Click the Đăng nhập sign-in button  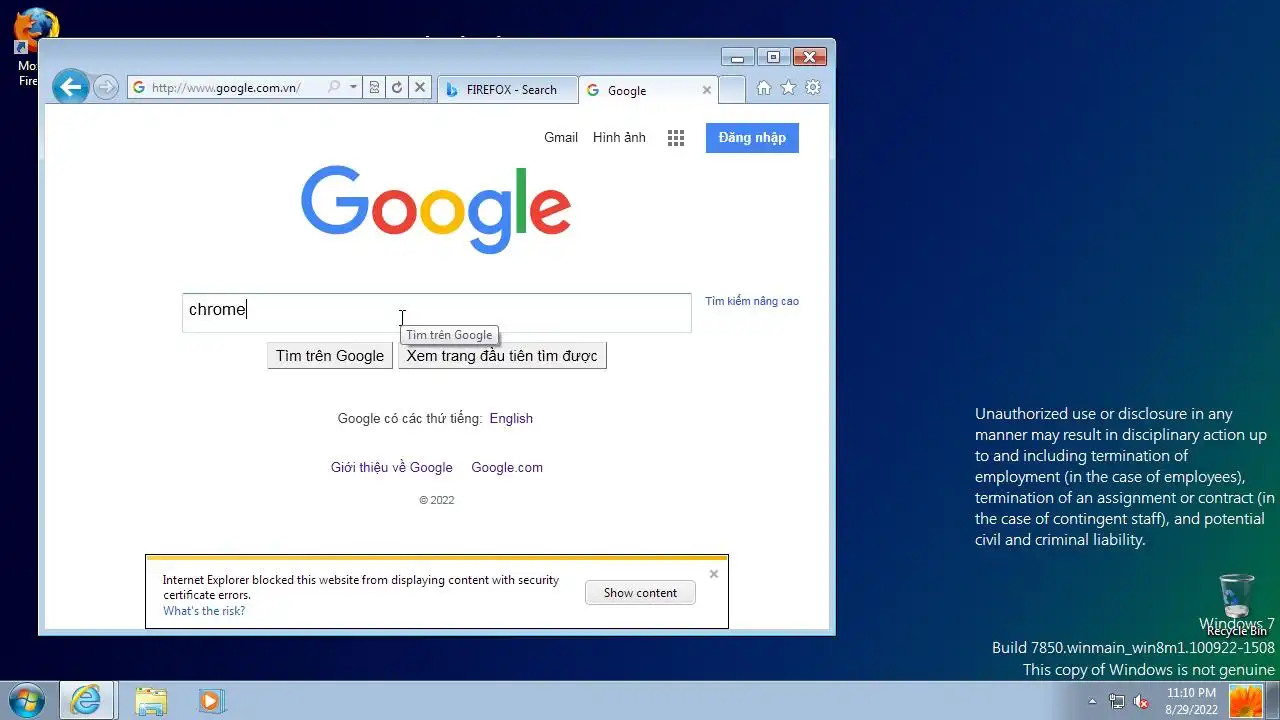click(752, 138)
